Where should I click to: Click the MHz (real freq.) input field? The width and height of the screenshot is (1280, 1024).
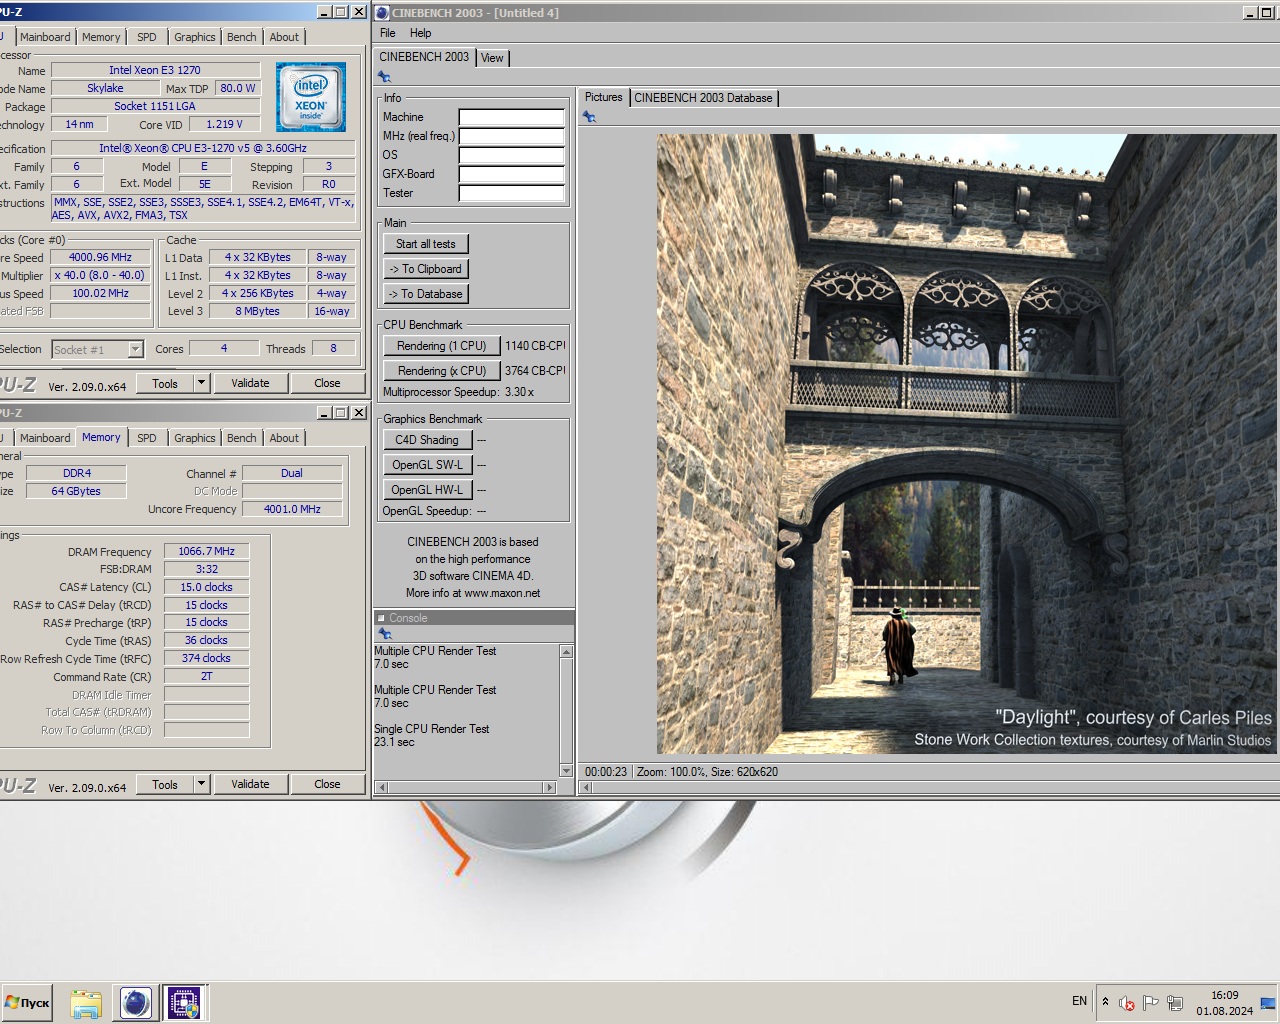(511, 136)
